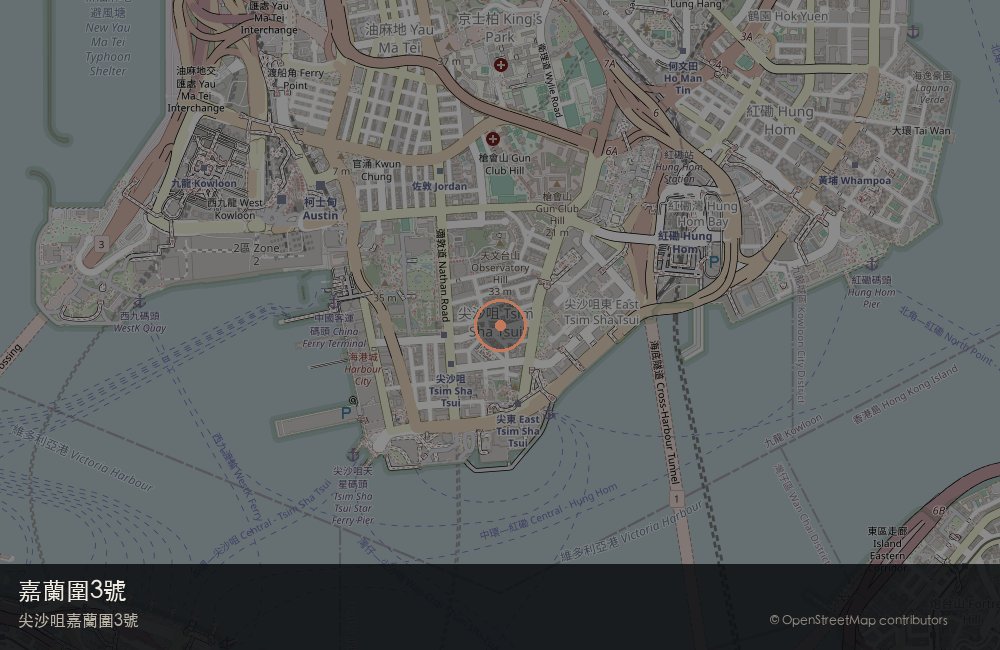Click the 紅磡碼頭 Hung Hom Pier label
The height and width of the screenshot is (650, 1000).
872,292
